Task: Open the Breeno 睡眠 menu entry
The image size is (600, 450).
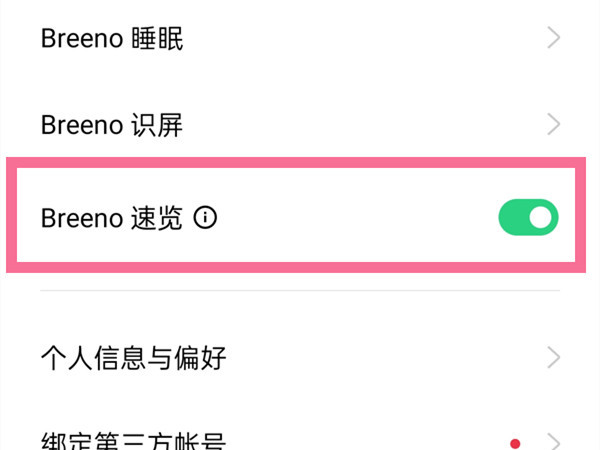Action: coord(112,40)
